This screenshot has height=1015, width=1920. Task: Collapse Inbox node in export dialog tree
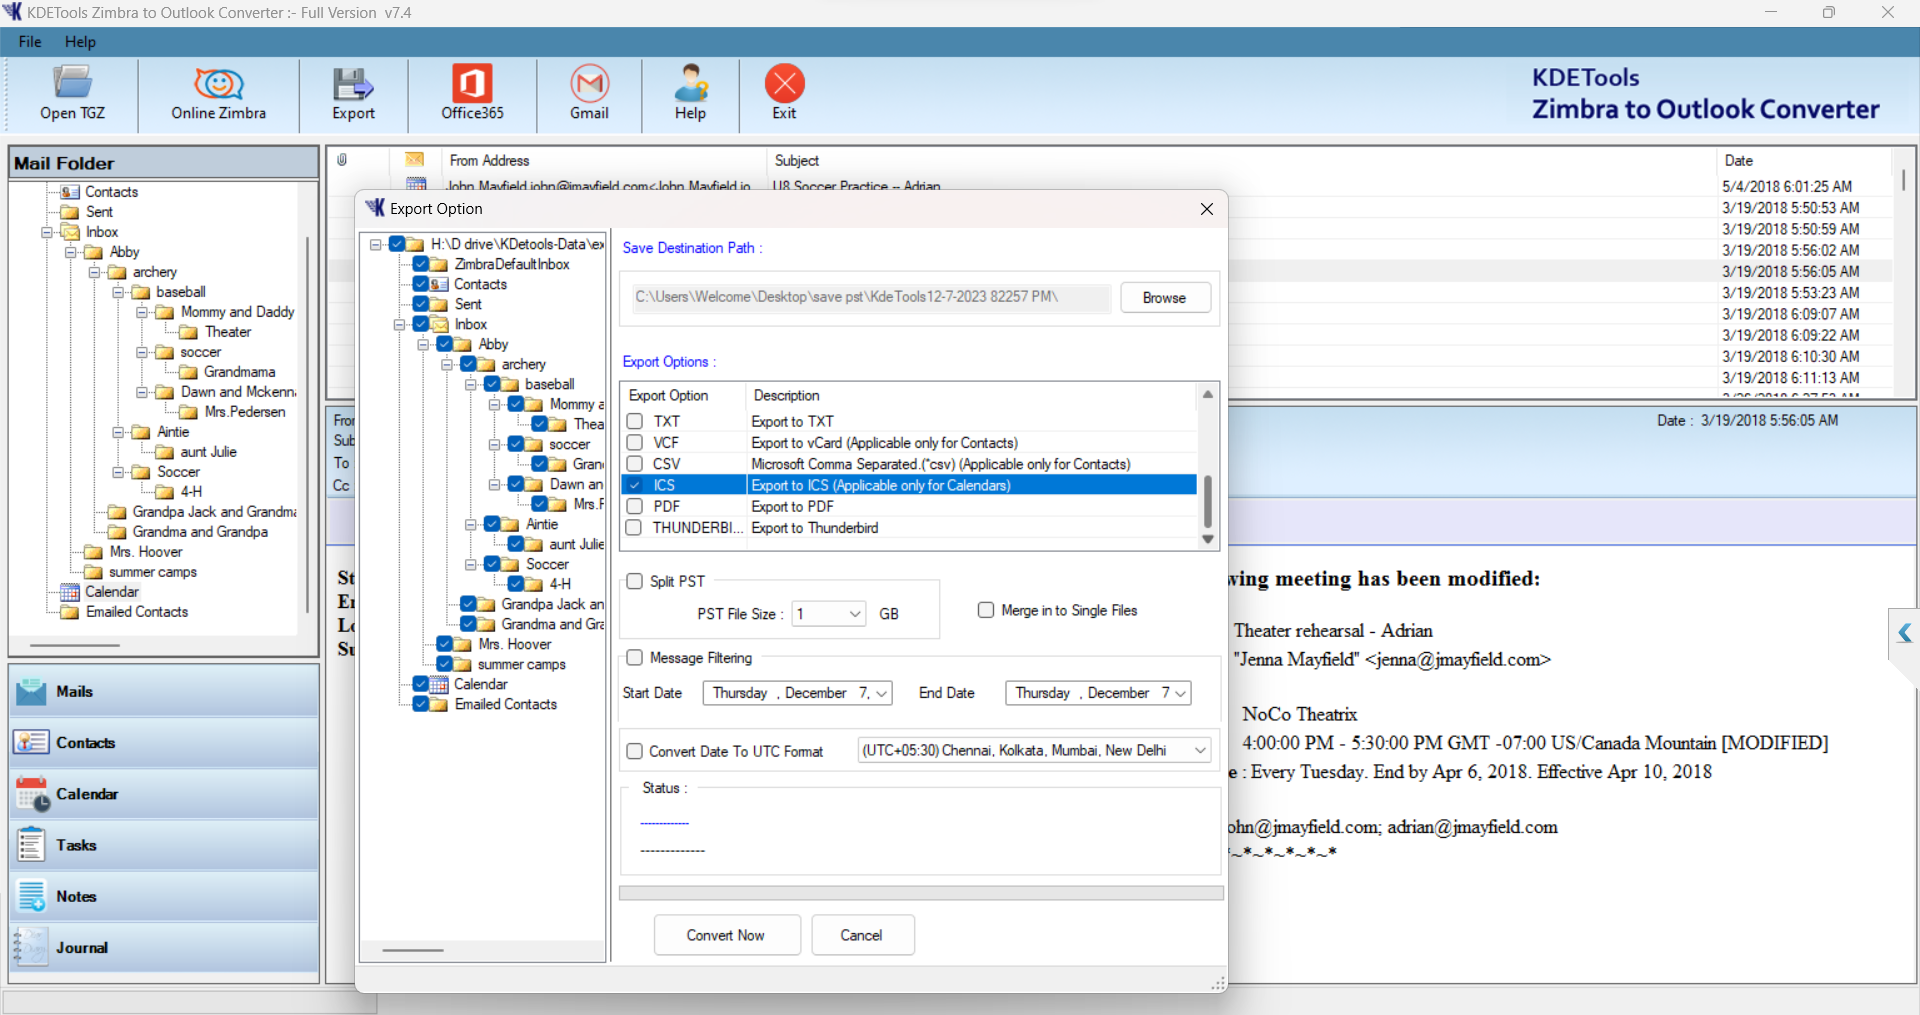tap(399, 324)
